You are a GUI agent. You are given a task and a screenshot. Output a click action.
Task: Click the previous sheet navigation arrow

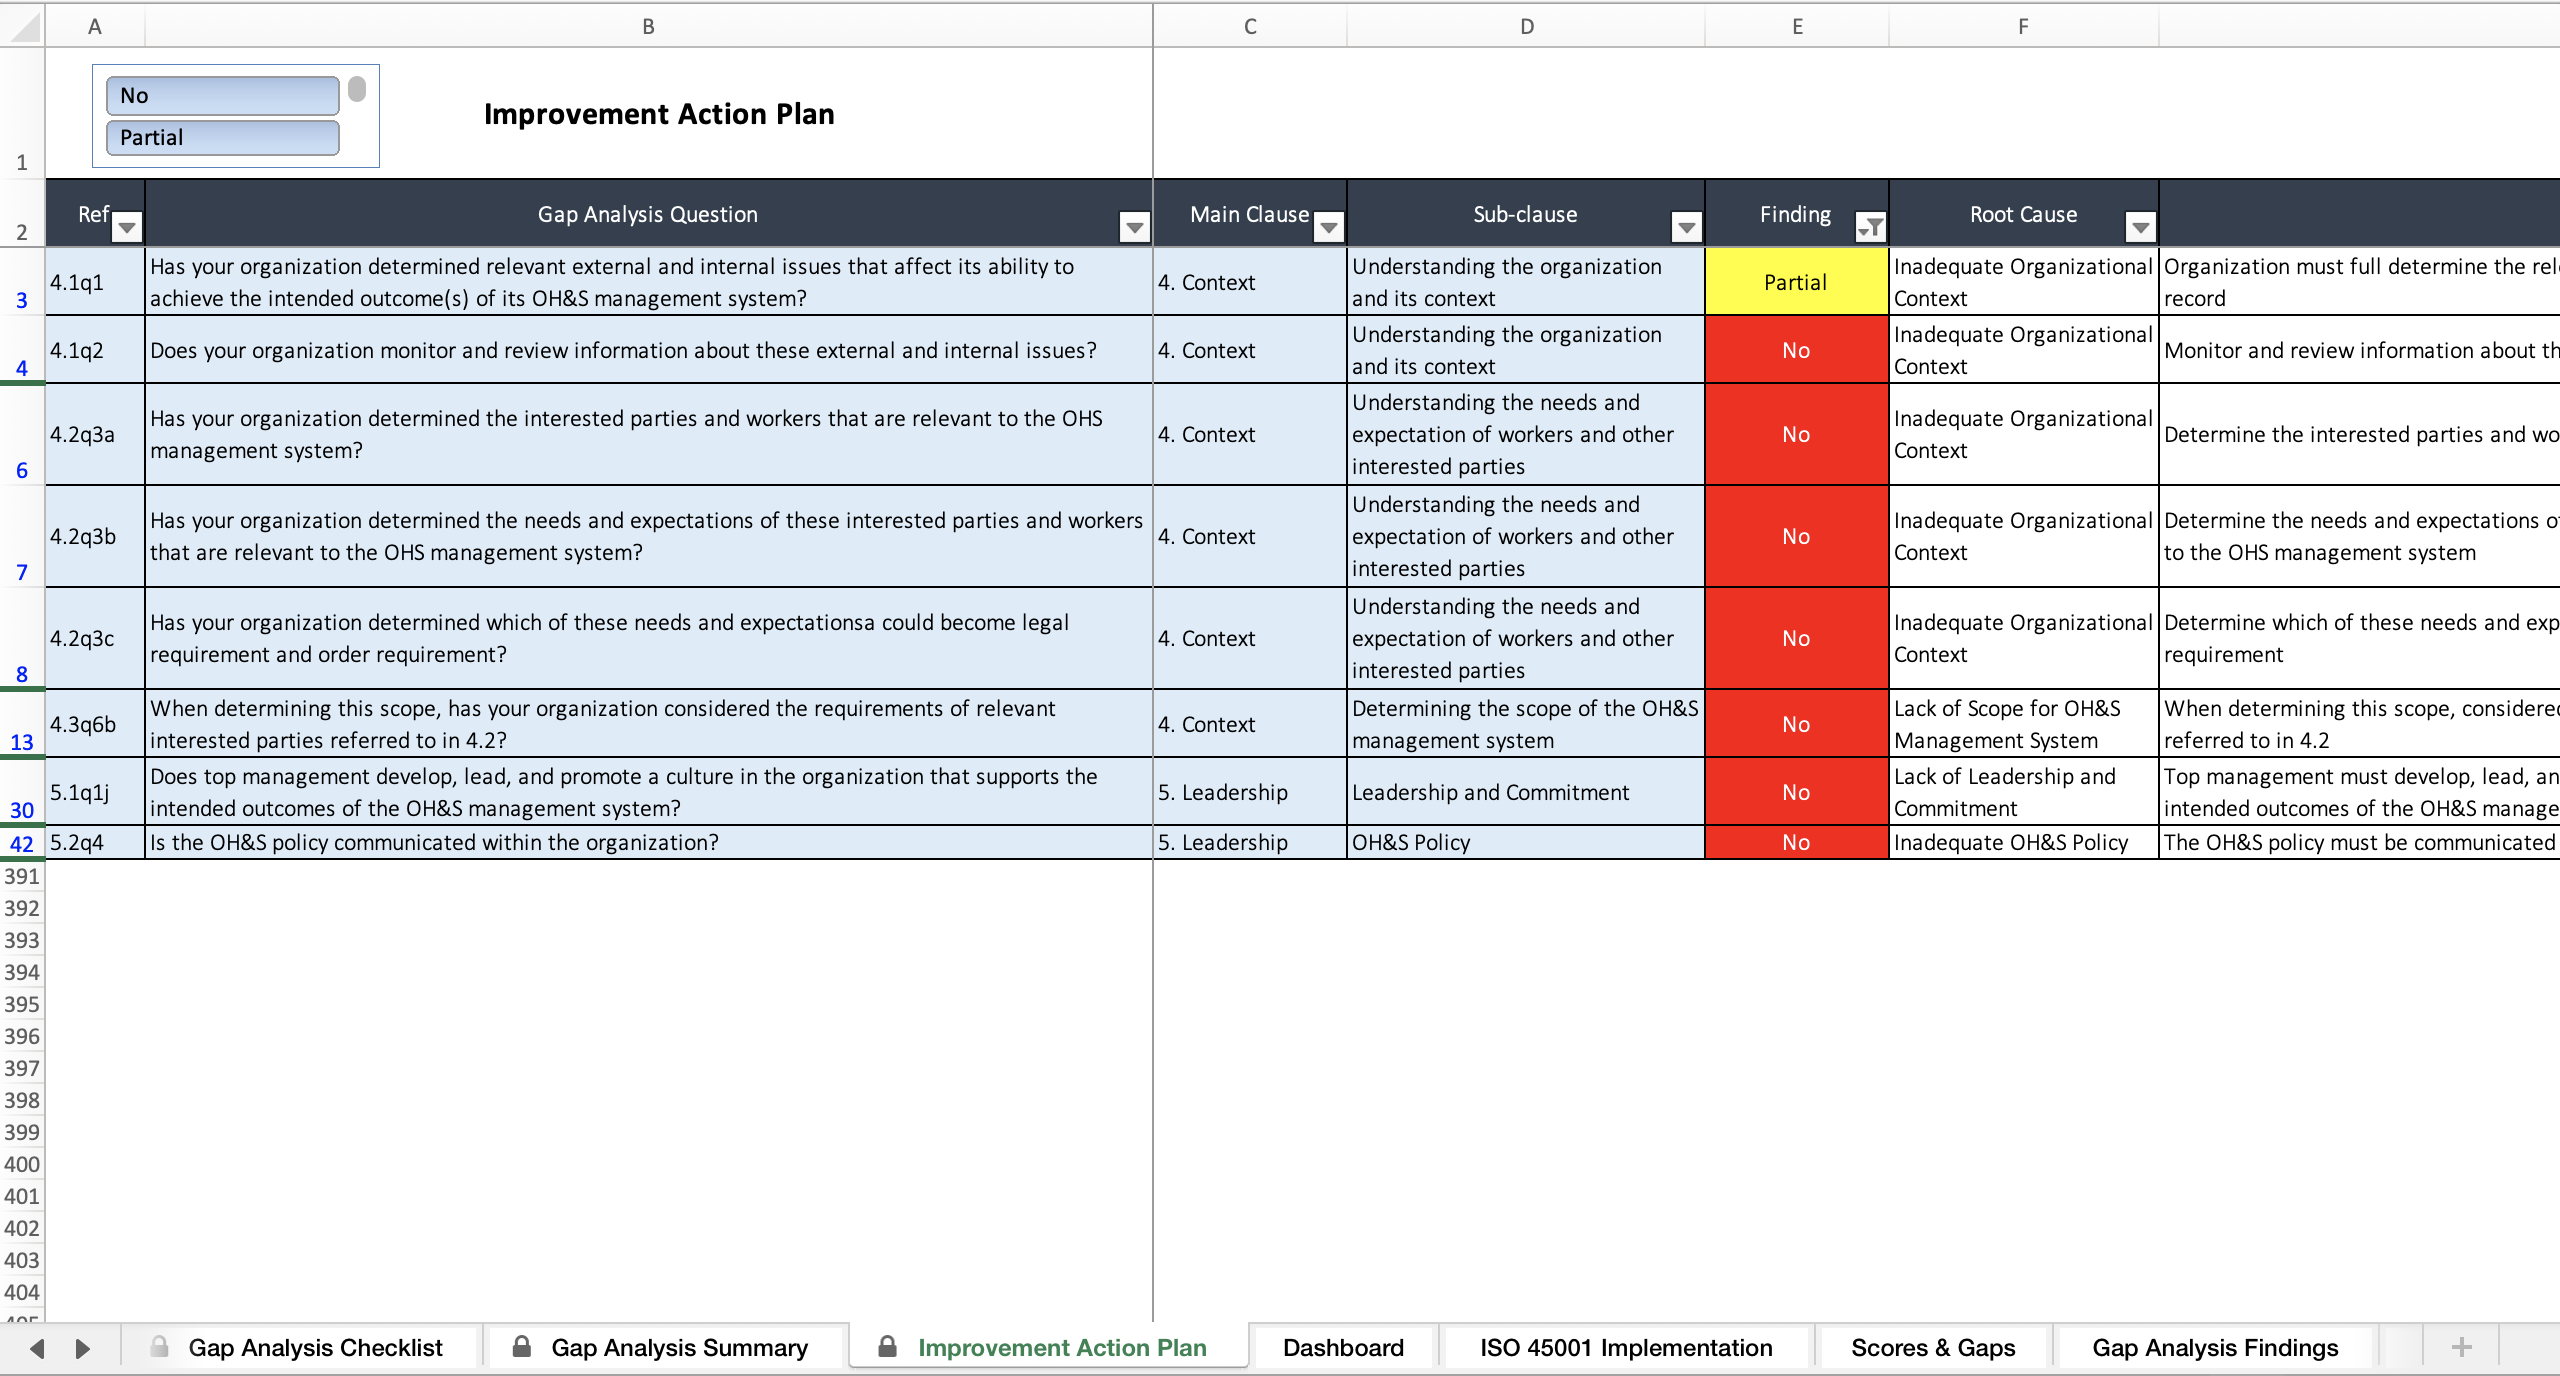37,1349
